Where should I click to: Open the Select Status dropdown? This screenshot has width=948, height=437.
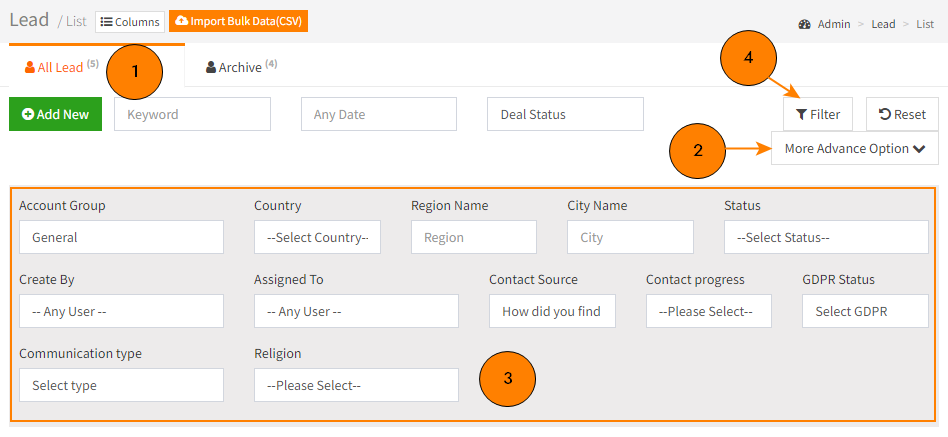[826, 237]
